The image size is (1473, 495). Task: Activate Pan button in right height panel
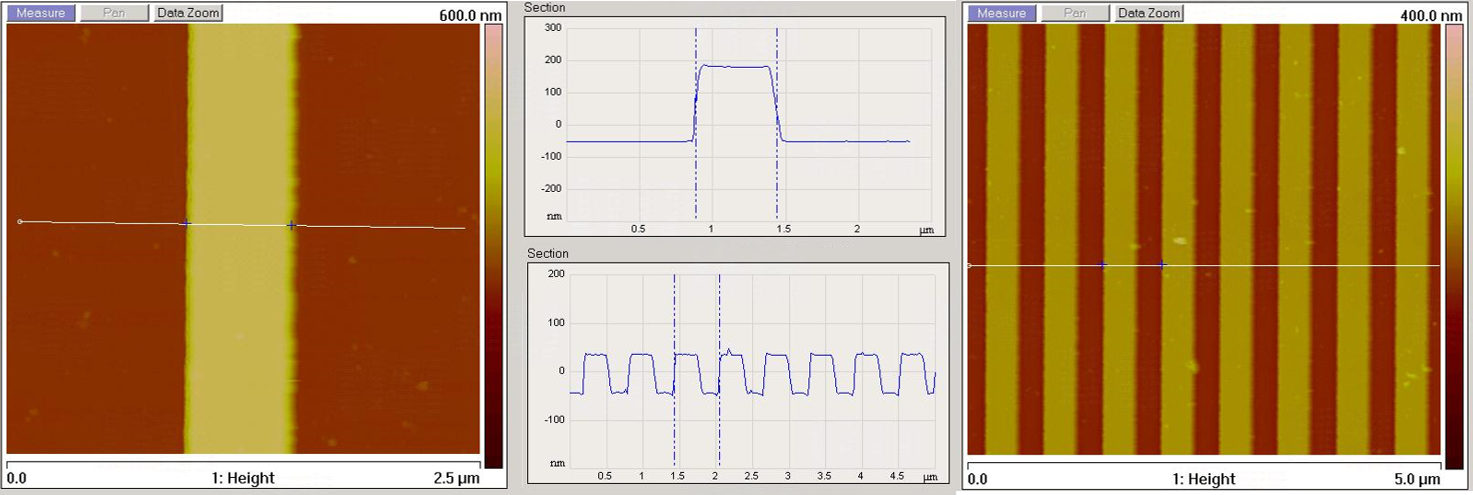tap(1075, 13)
